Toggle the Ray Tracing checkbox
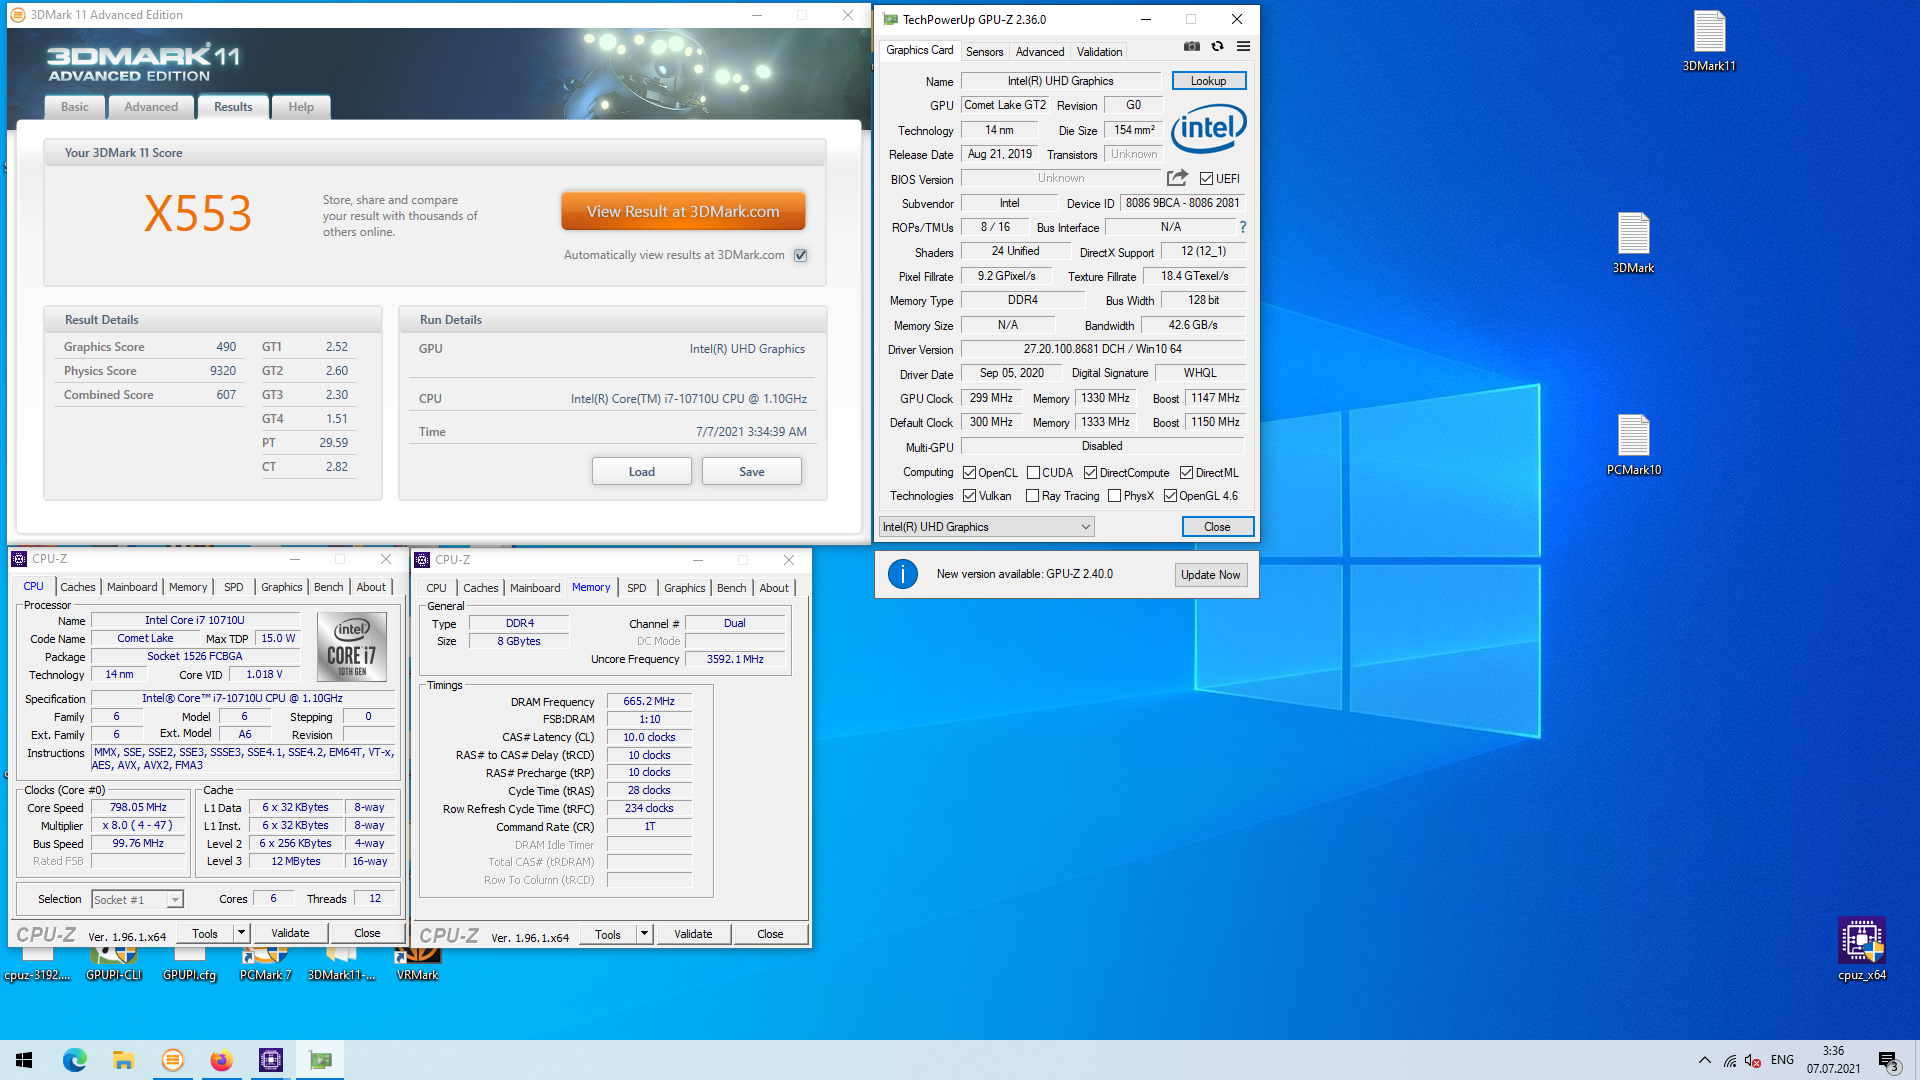This screenshot has height=1080, width=1920. point(1032,496)
